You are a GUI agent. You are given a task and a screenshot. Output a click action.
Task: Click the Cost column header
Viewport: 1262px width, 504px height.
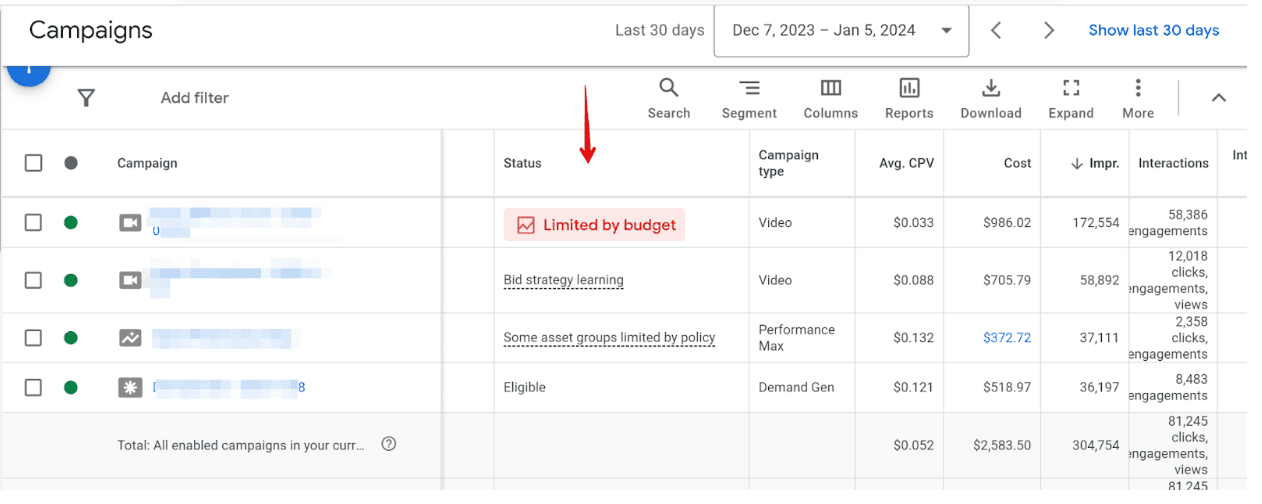coord(1017,163)
